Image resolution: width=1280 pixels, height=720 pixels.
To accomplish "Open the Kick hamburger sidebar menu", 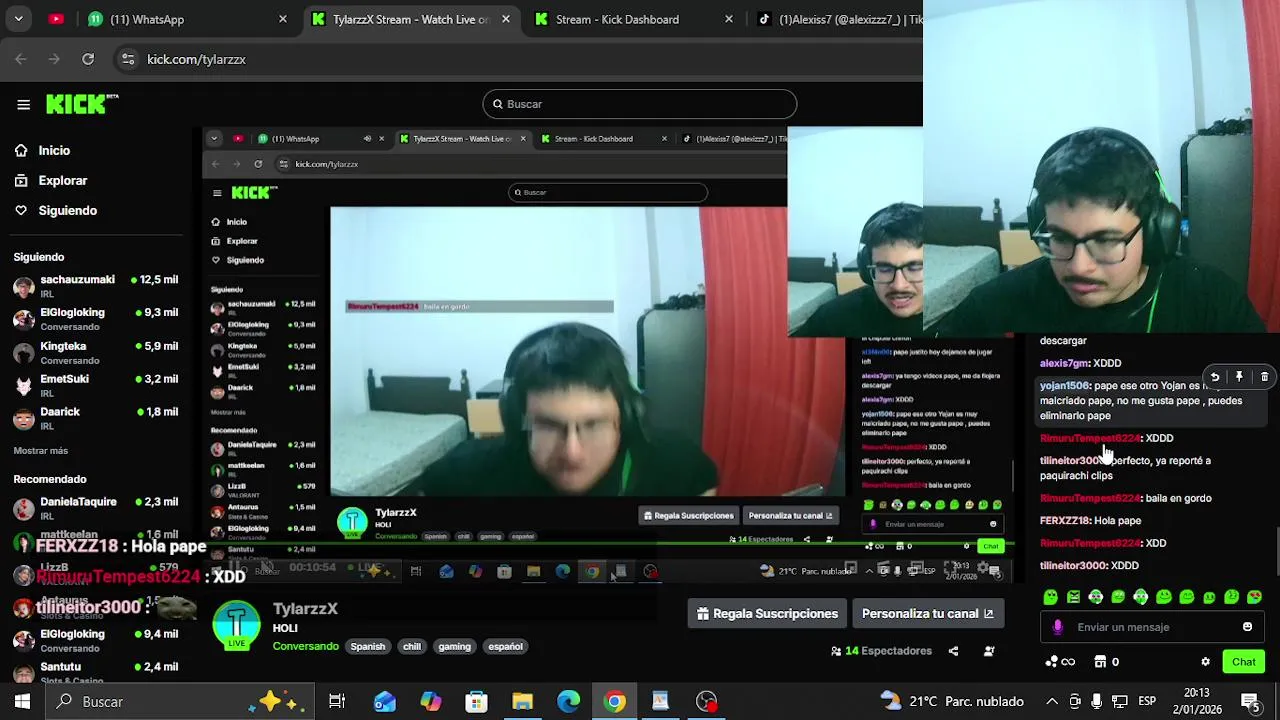I will pyautogui.click(x=23, y=104).
